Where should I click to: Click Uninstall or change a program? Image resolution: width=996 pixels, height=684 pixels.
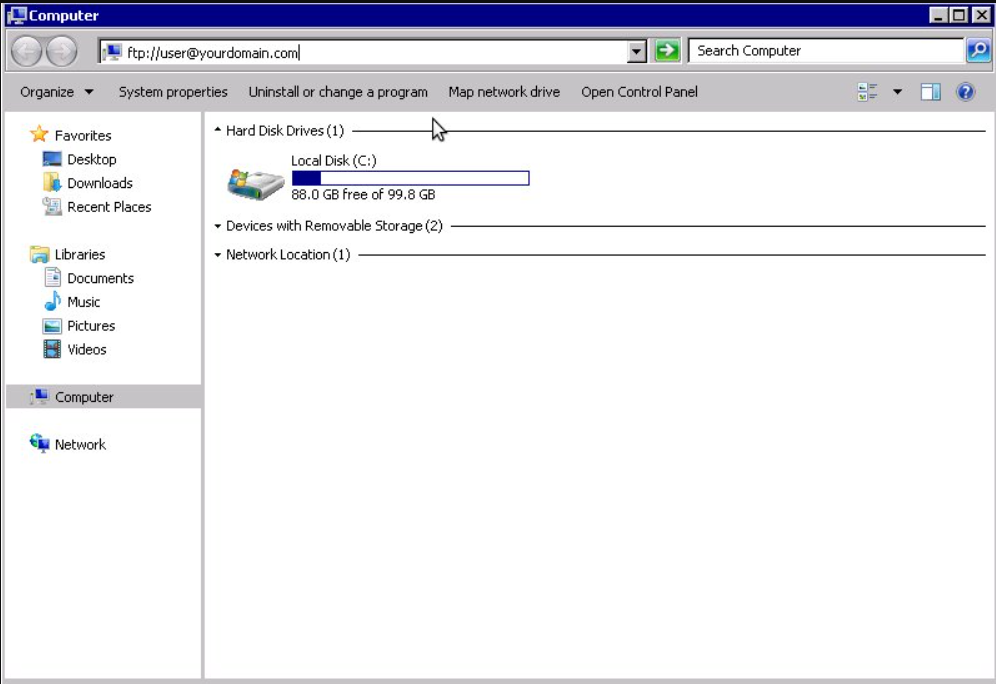[338, 91]
